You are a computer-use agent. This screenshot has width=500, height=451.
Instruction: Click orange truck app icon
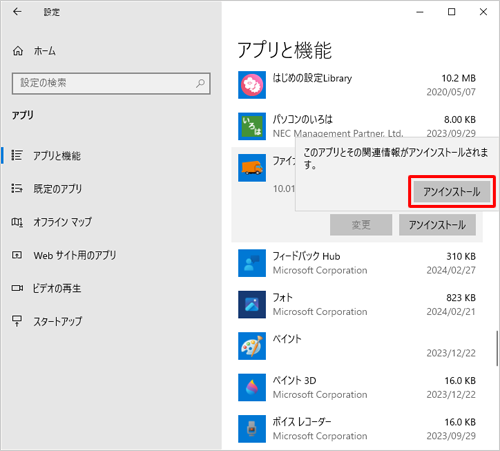click(x=252, y=168)
